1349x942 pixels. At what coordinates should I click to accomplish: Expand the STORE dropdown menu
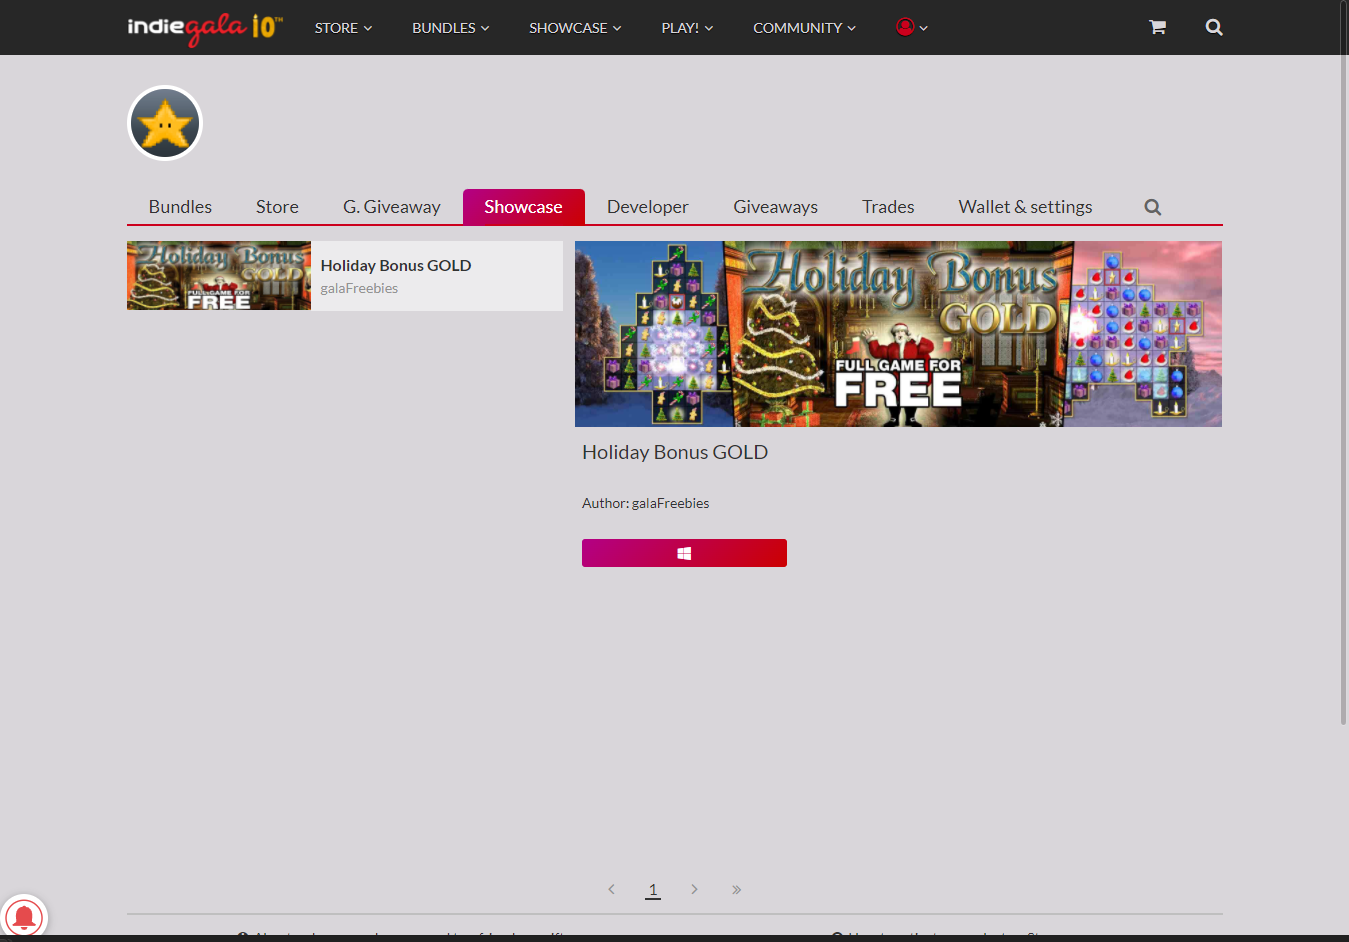pyautogui.click(x=343, y=28)
